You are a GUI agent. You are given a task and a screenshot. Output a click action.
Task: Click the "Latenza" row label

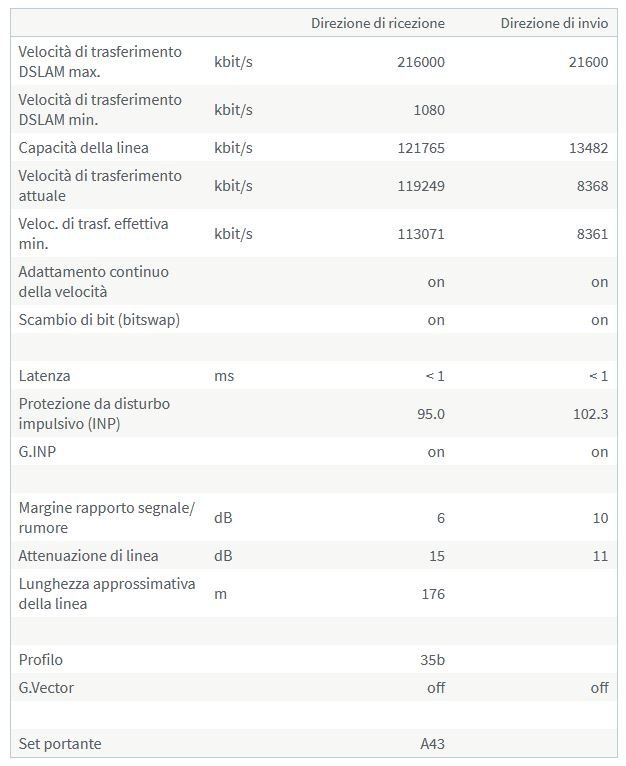[x=44, y=376]
